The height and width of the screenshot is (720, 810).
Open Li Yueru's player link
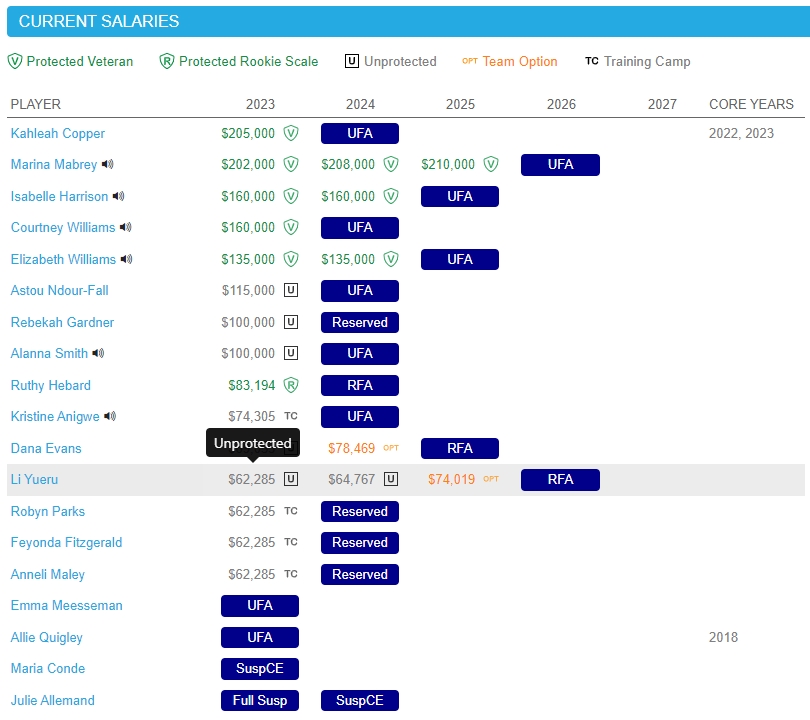point(35,480)
